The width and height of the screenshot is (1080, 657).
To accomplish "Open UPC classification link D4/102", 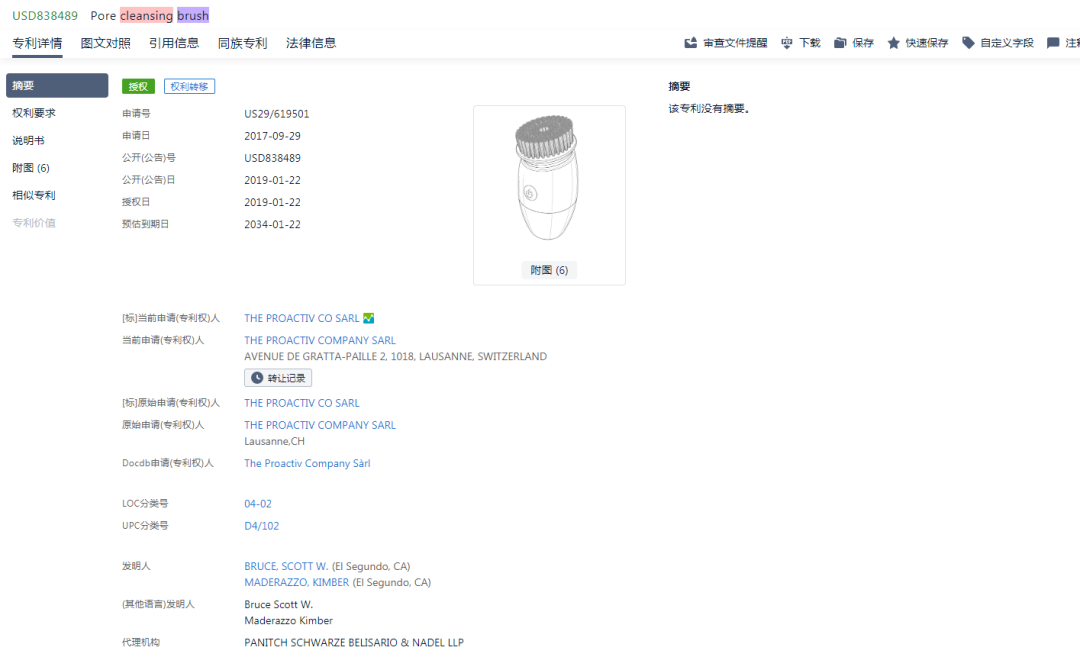I will (262, 525).
